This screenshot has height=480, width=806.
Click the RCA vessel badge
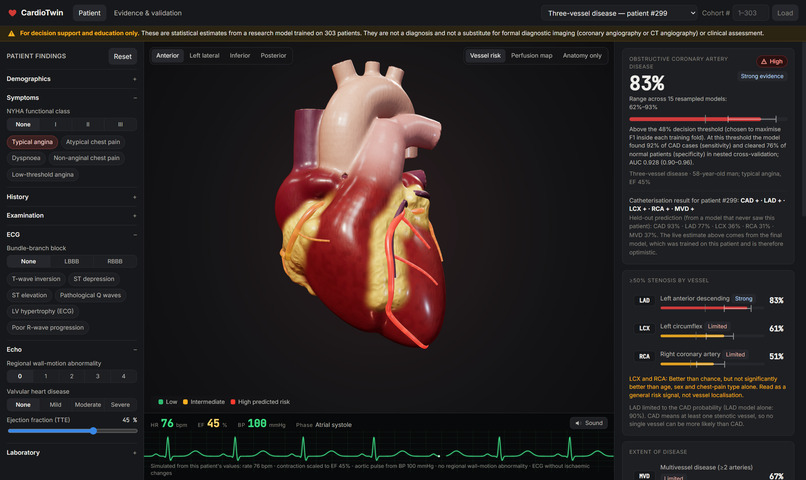(645, 356)
